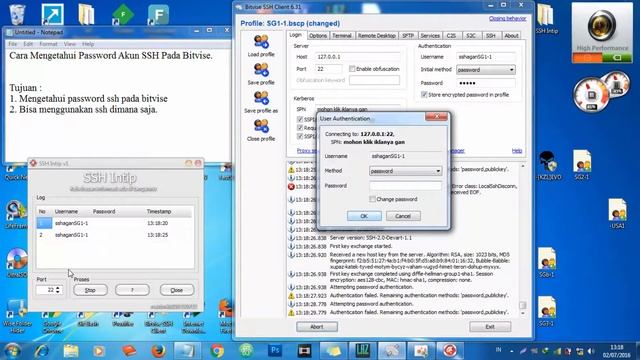Open Windows Explorer from the taskbar
This screenshot has height=360, width=640.
(71, 351)
